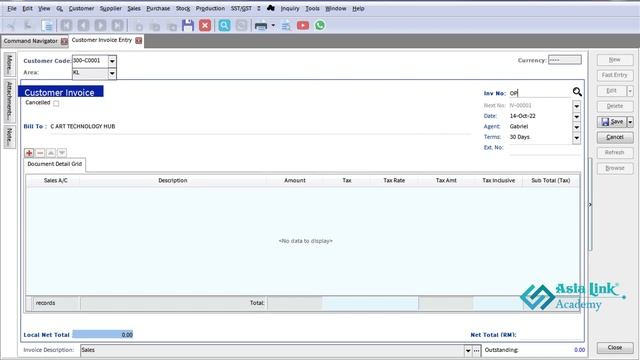The image size is (640, 360).
Task: Open the Note side tab
Action: point(10,136)
